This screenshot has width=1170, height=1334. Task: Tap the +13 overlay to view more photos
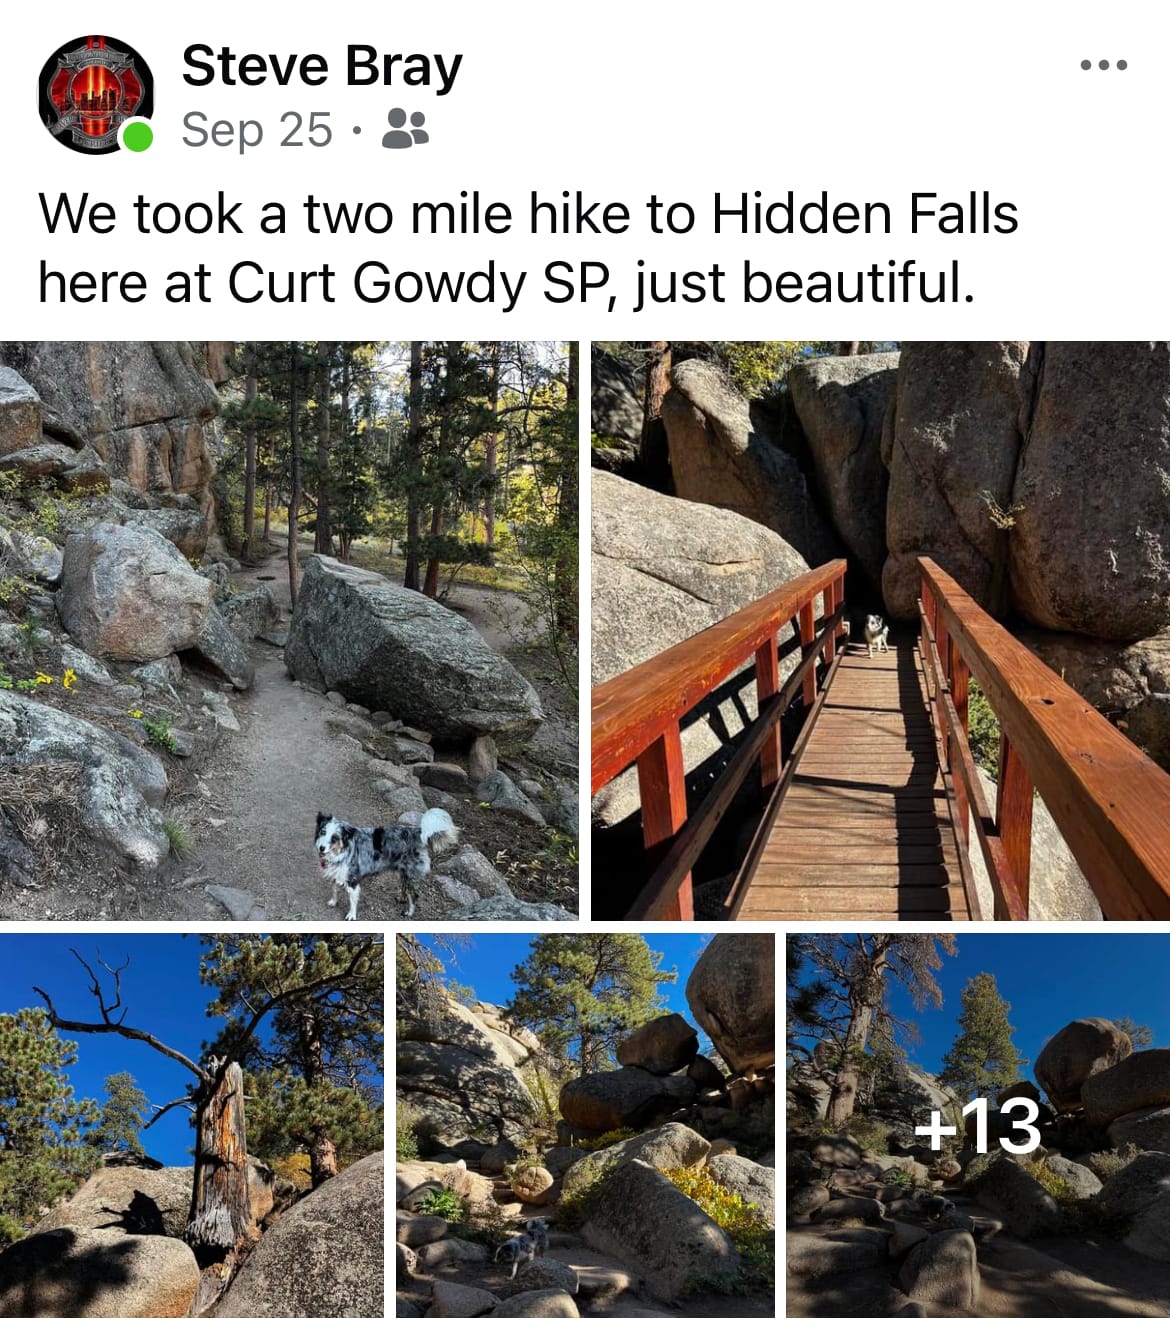(x=978, y=1125)
